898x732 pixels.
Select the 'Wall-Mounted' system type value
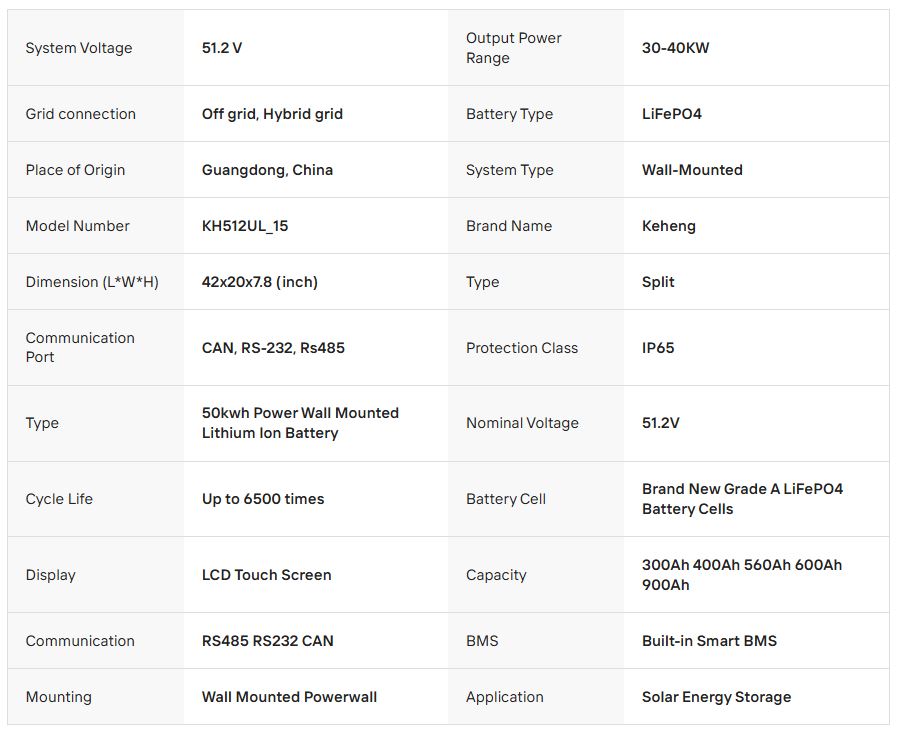[x=692, y=170]
